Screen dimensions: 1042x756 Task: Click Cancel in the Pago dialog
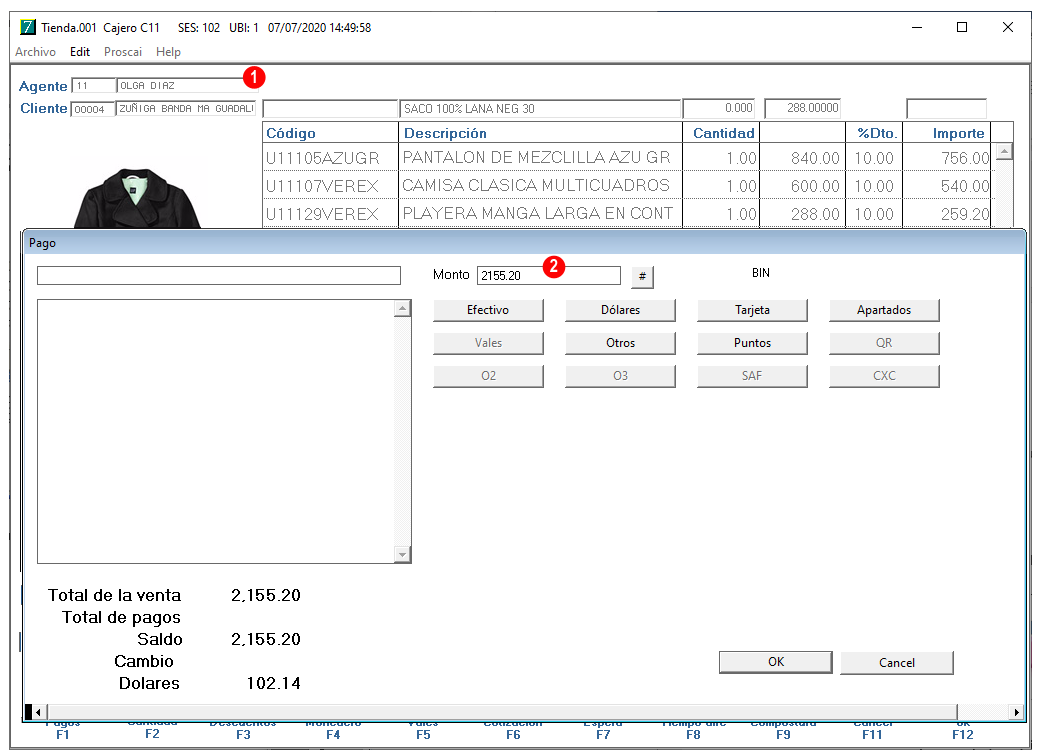point(896,663)
